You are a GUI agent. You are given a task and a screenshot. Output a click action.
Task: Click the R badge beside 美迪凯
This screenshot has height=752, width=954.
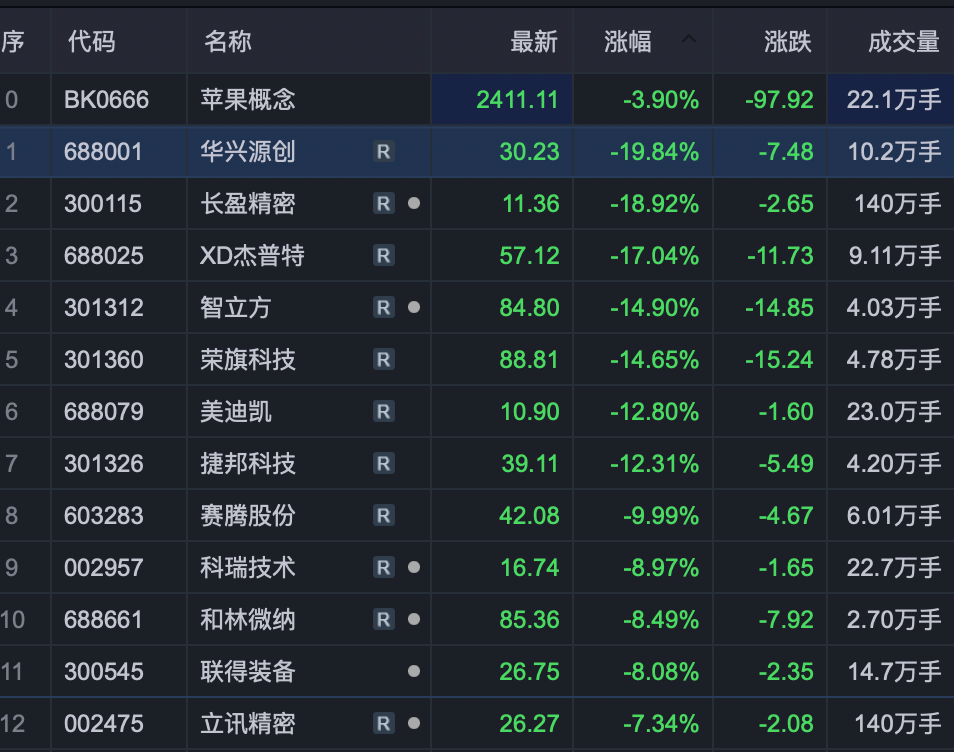point(383,411)
